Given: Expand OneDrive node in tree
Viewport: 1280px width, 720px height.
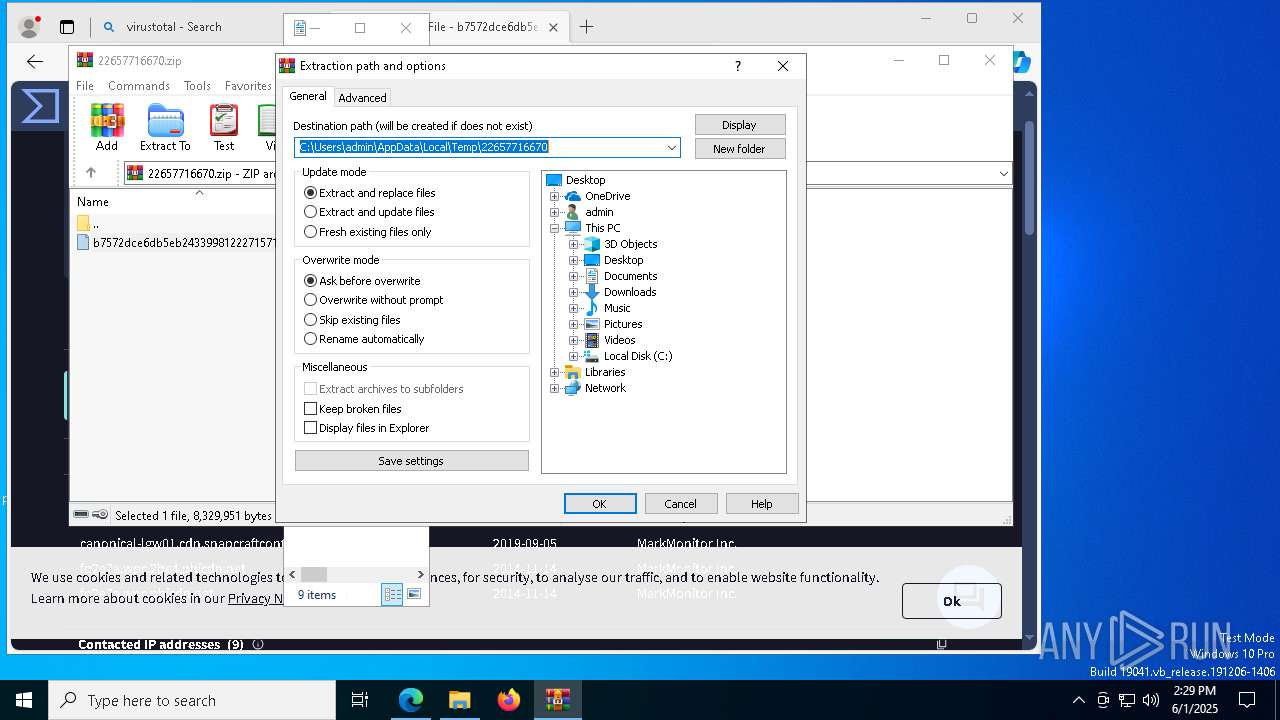Looking at the screenshot, I should [555, 196].
